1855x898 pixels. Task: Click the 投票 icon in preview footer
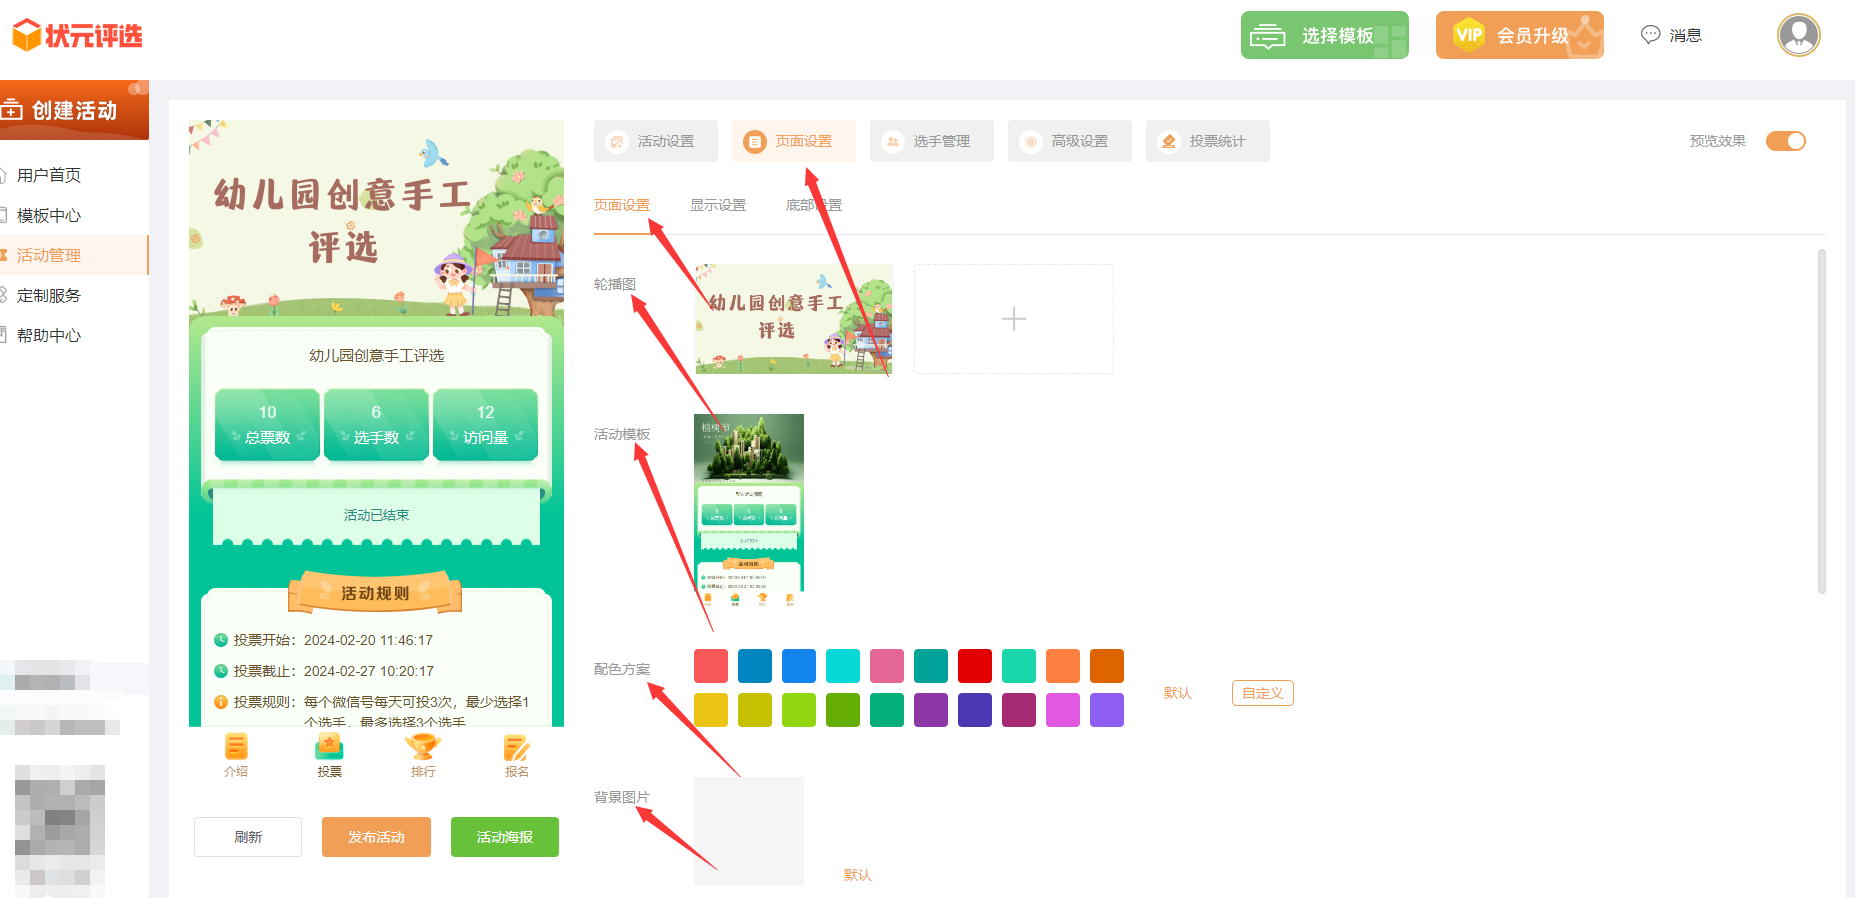[x=329, y=748]
